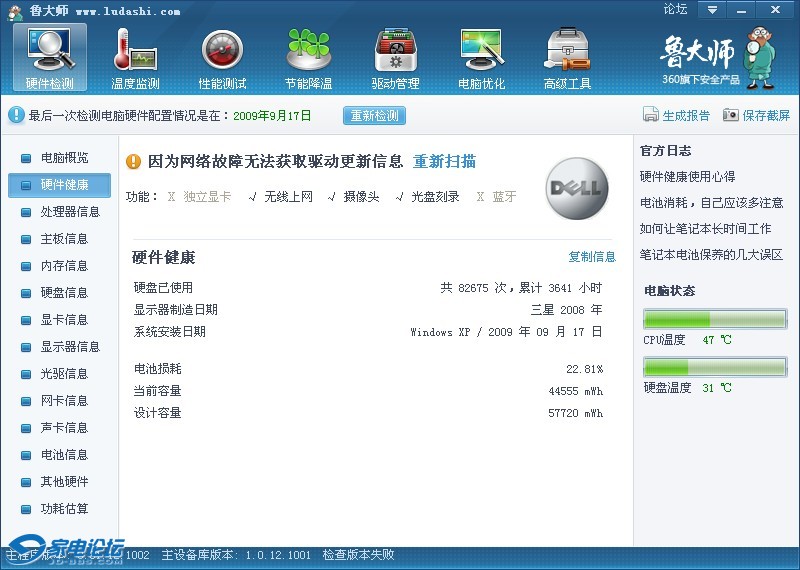Select 电池信息 in the sidebar

click(64, 455)
